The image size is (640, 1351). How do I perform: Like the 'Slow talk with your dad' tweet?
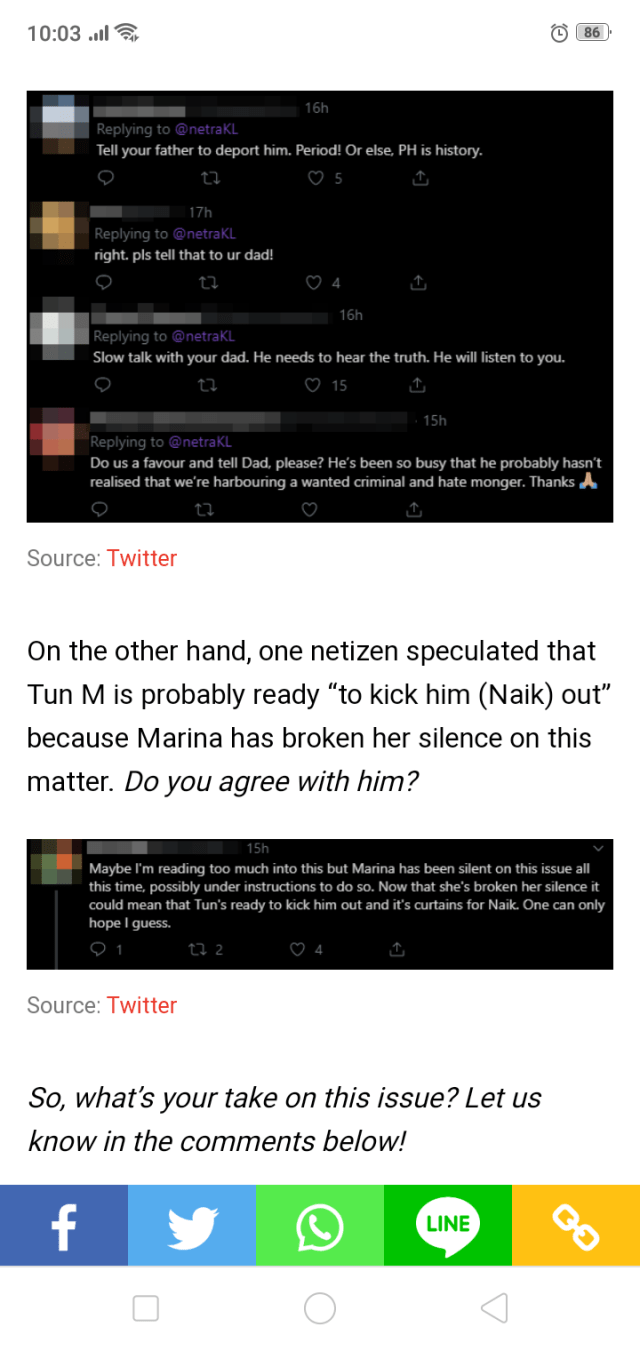point(312,385)
